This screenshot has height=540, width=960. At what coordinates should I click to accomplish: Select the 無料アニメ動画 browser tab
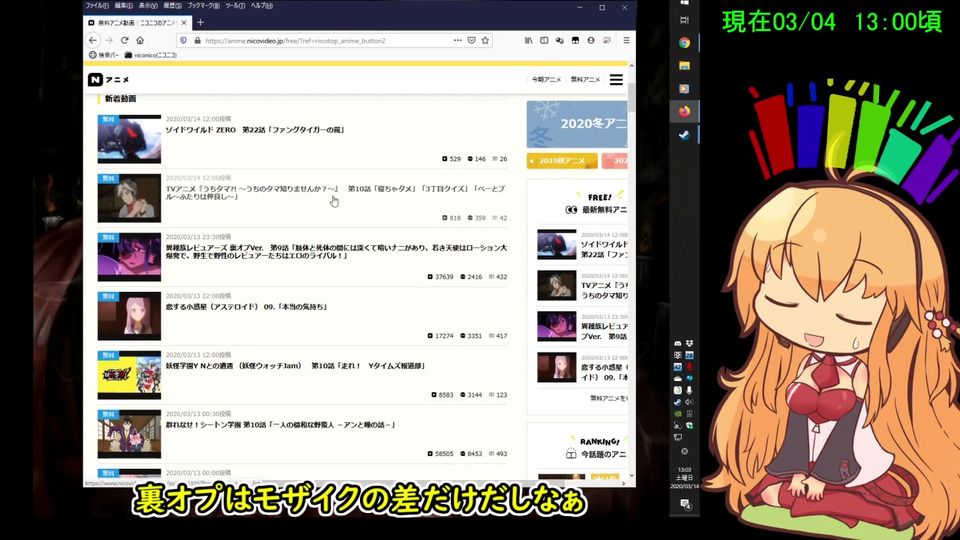(138, 23)
